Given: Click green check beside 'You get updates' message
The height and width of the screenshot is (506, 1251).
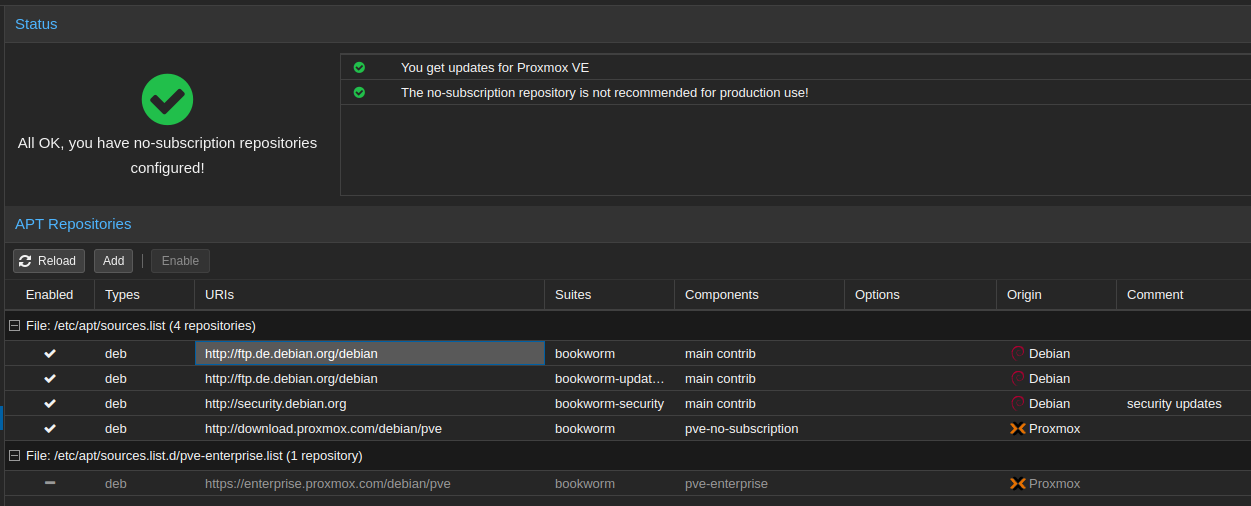Looking at the screenshot, I should tap(359, 68).
